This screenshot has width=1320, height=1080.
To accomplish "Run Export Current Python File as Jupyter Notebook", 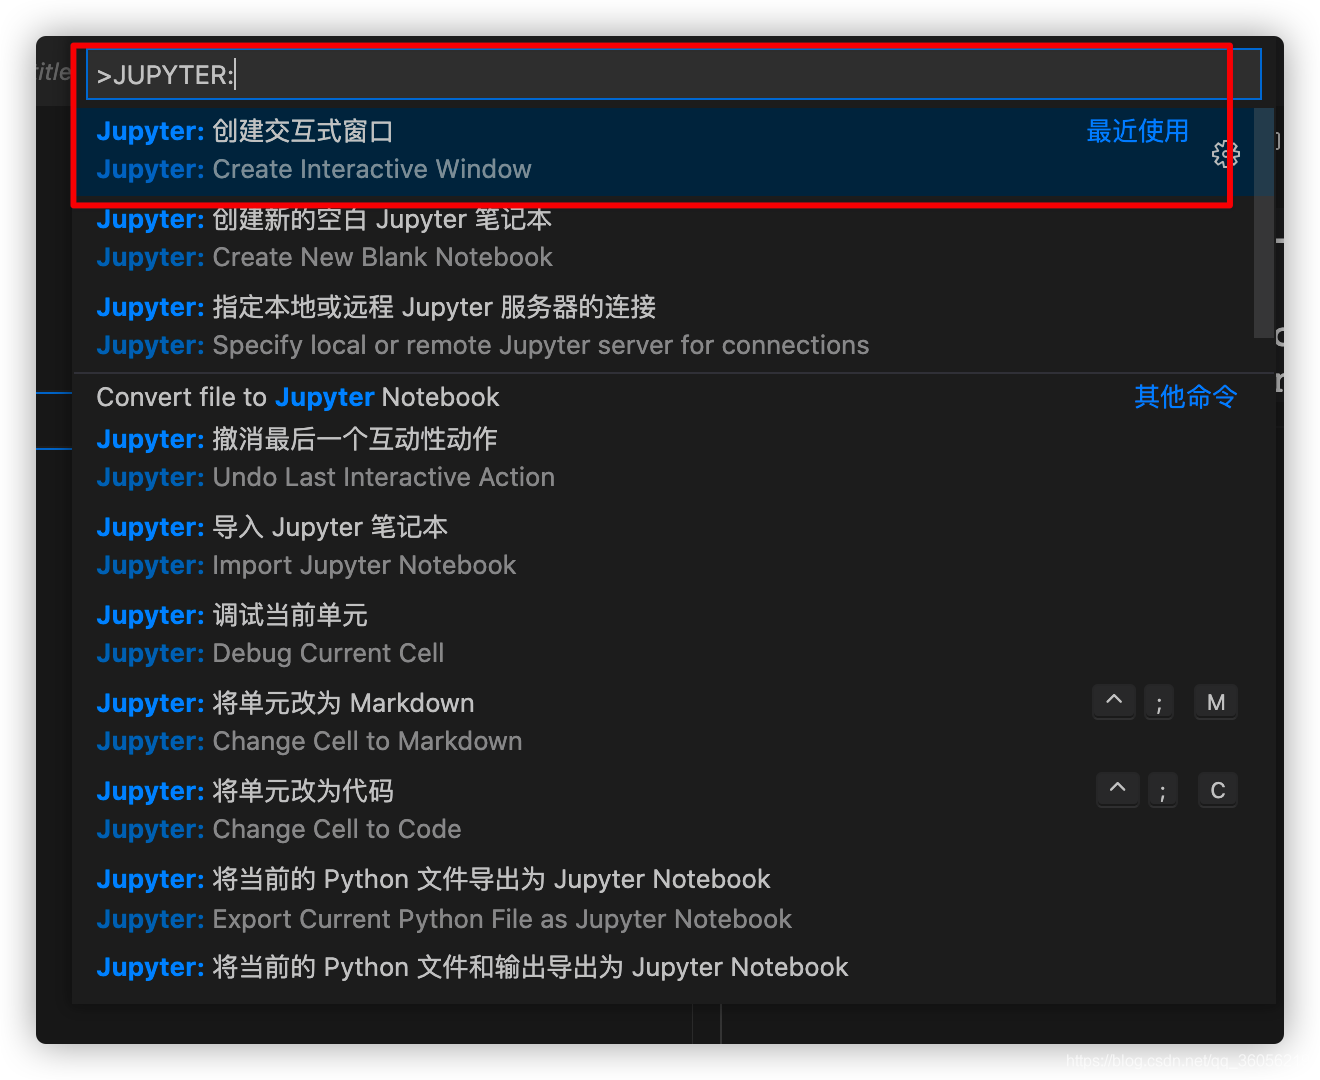I will (663, 900).
